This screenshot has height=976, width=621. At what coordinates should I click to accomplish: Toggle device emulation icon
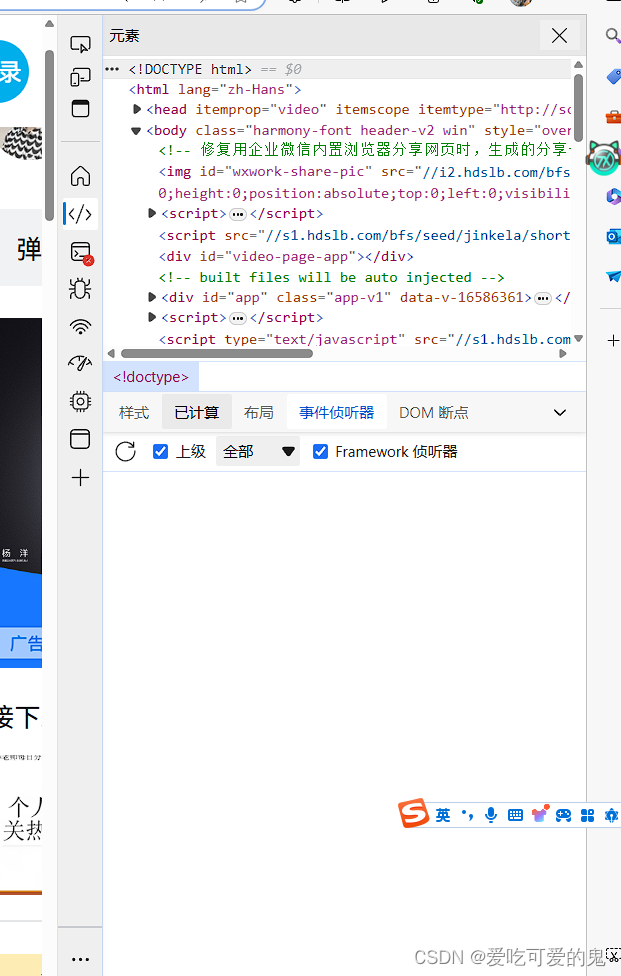80,77
